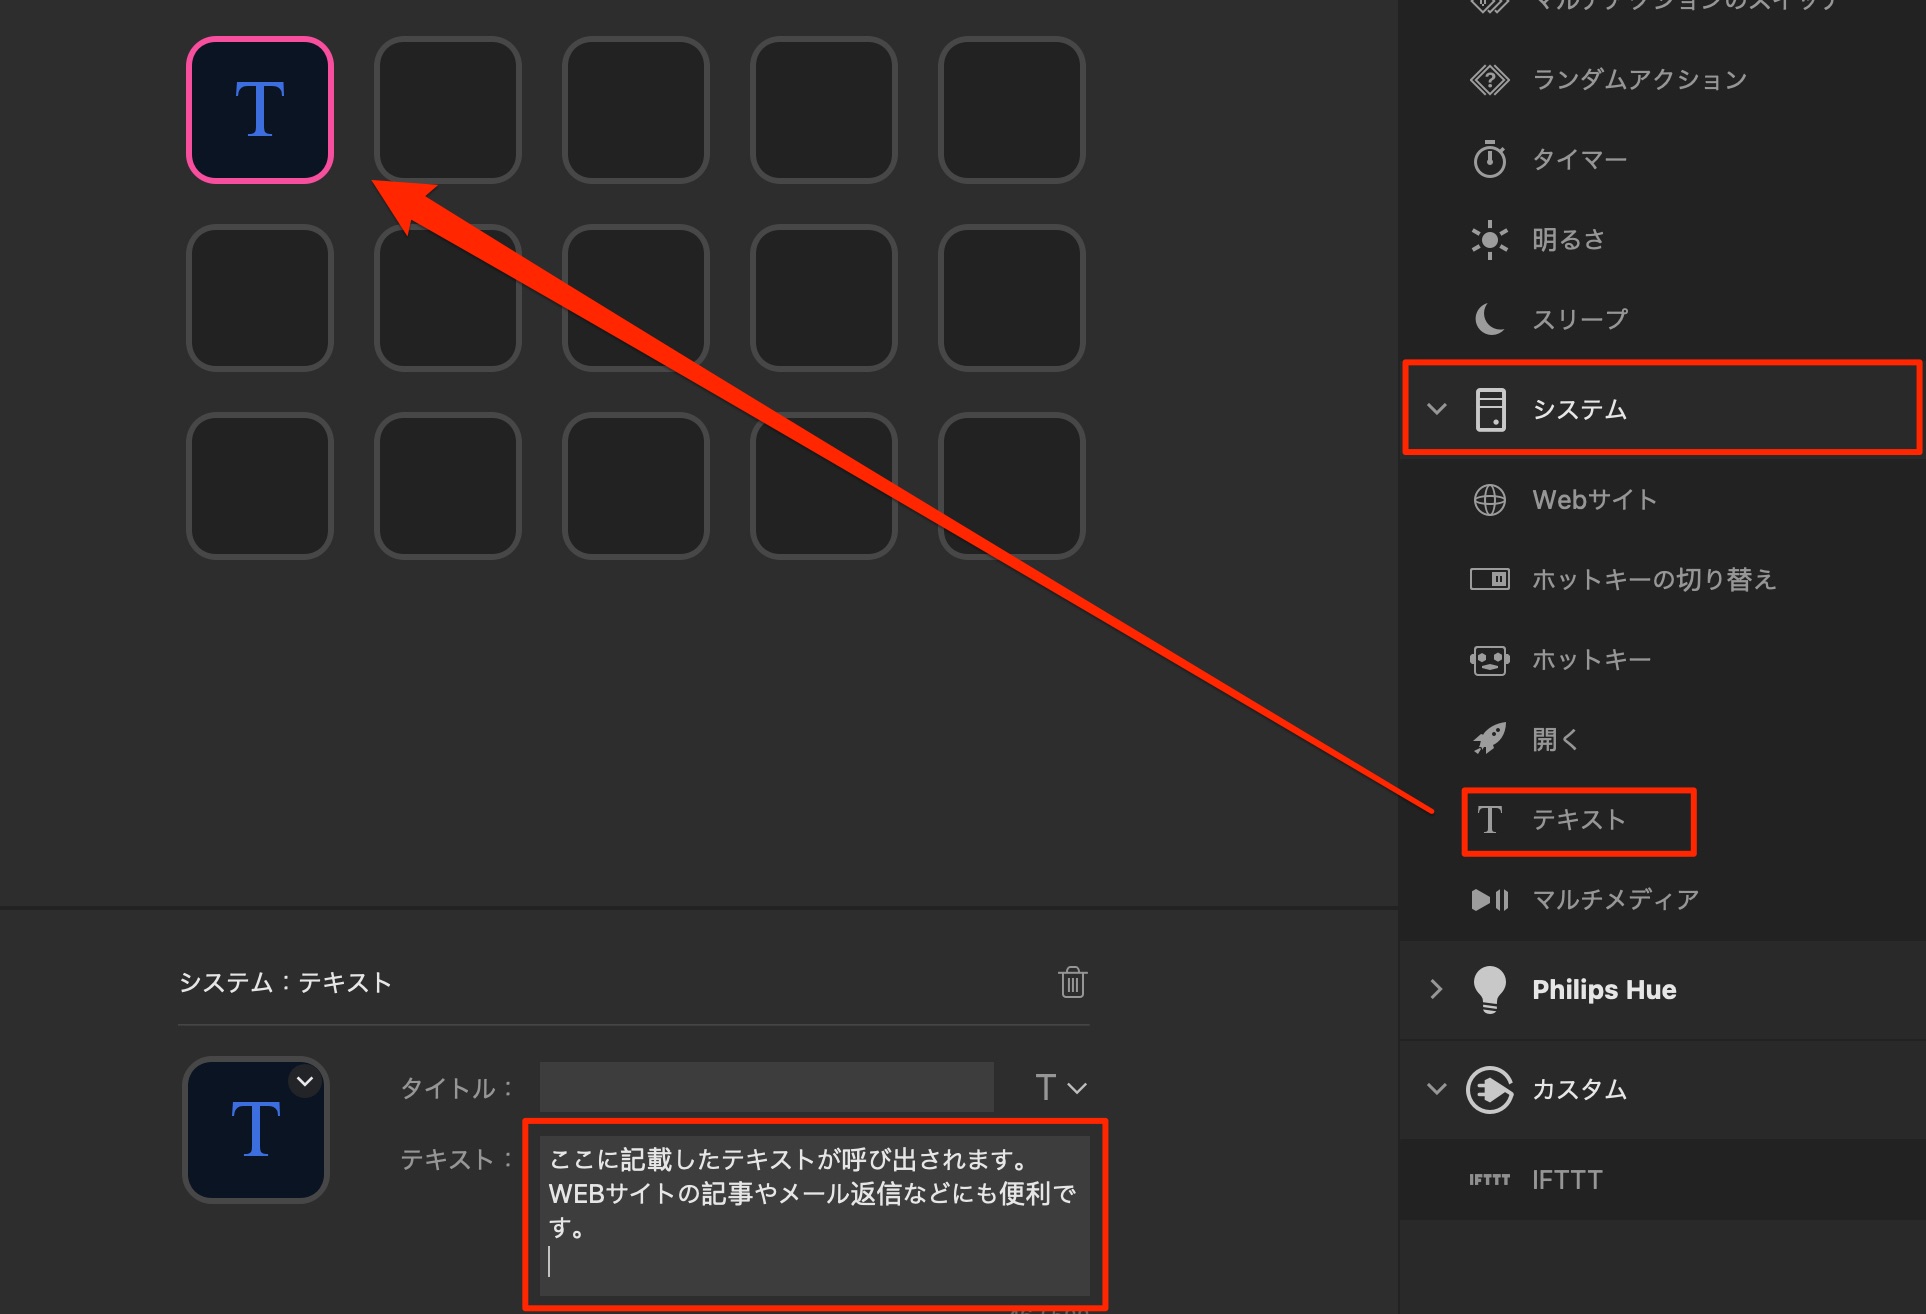
Task: Click the System (システム) computer icon
Action: [1490, 409]
